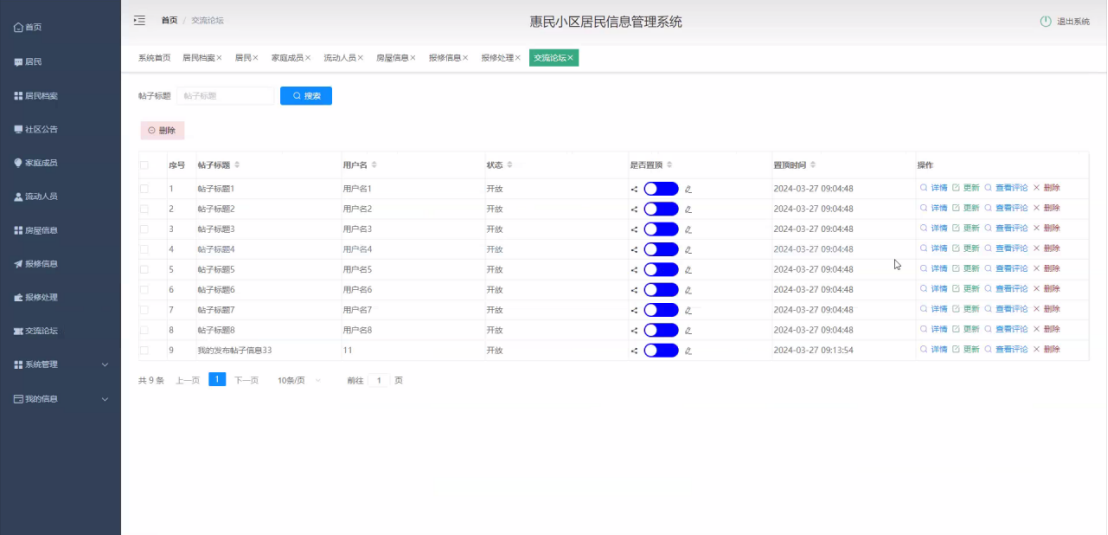
Task: Click the pencil edit icon in row 帖子标题2
Action: (688, 209)
